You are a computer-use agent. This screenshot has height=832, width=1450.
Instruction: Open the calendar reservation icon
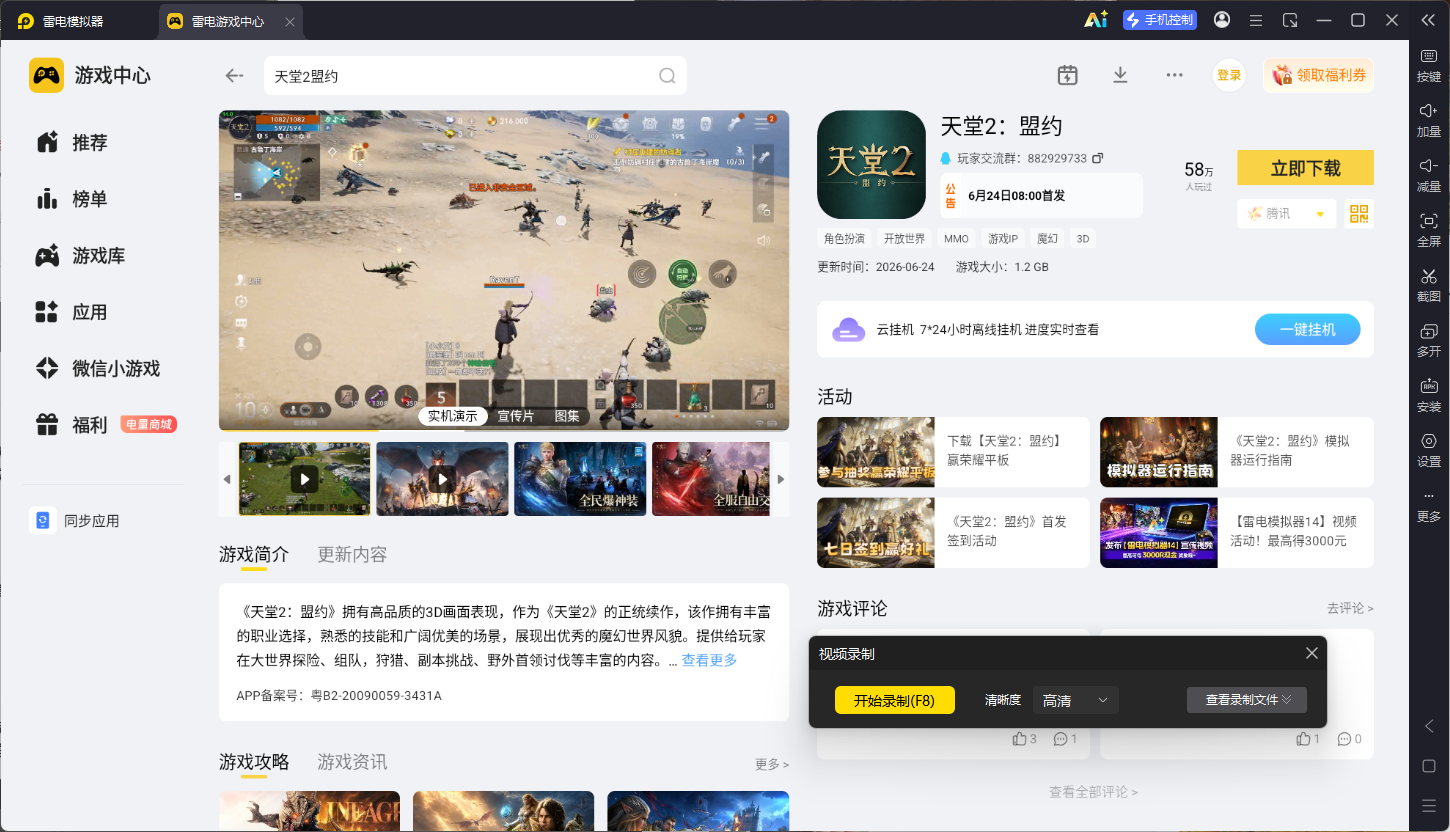1067,75
